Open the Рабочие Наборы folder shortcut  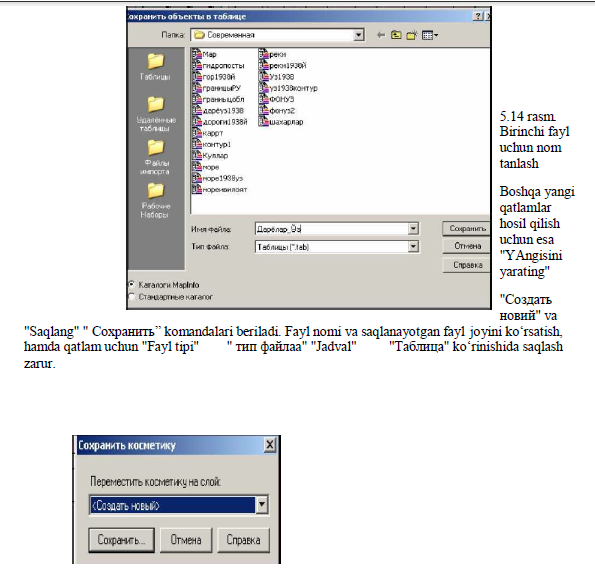(x=155, y=200)
